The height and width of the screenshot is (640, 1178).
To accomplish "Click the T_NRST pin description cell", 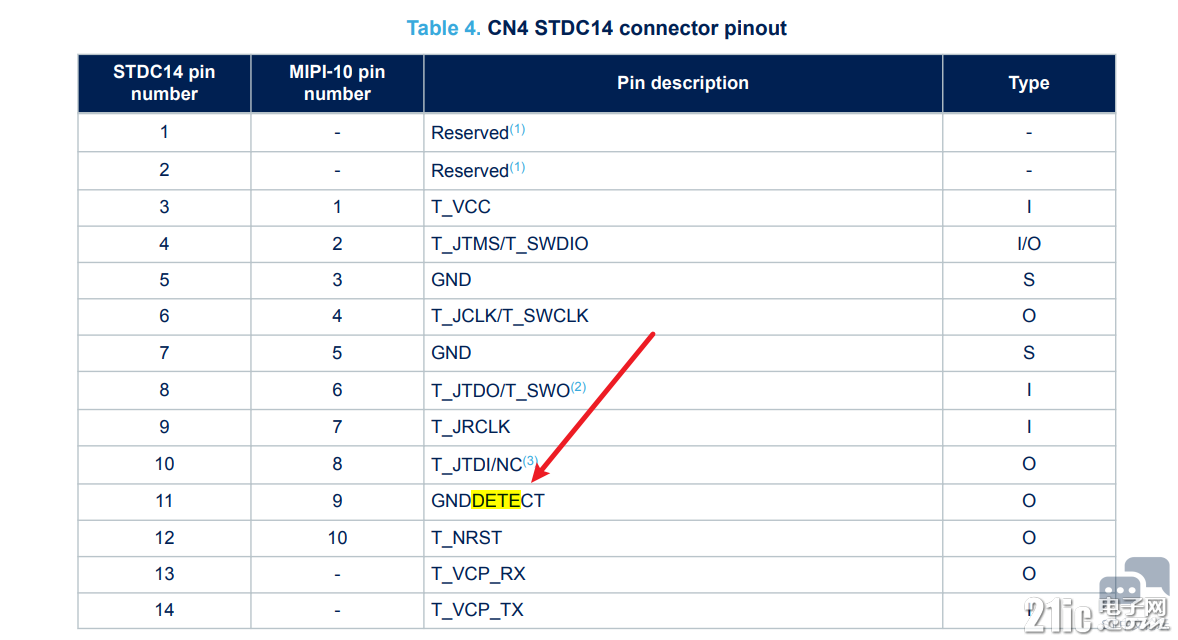I will (683, 538).
